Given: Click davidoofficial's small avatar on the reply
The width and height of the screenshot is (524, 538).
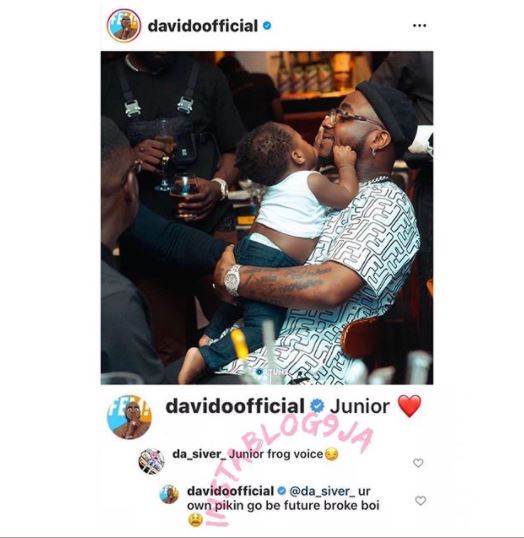Looking at the screenshot, I should 169,494.
